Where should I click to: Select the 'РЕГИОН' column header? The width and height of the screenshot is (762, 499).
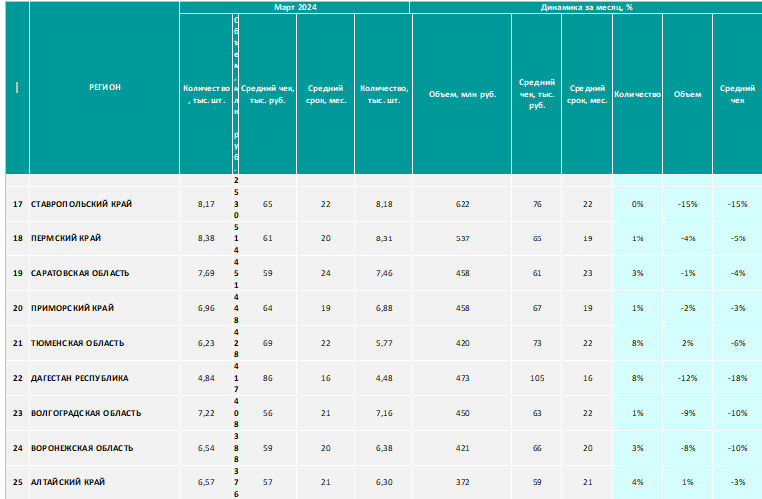(104, 87)
